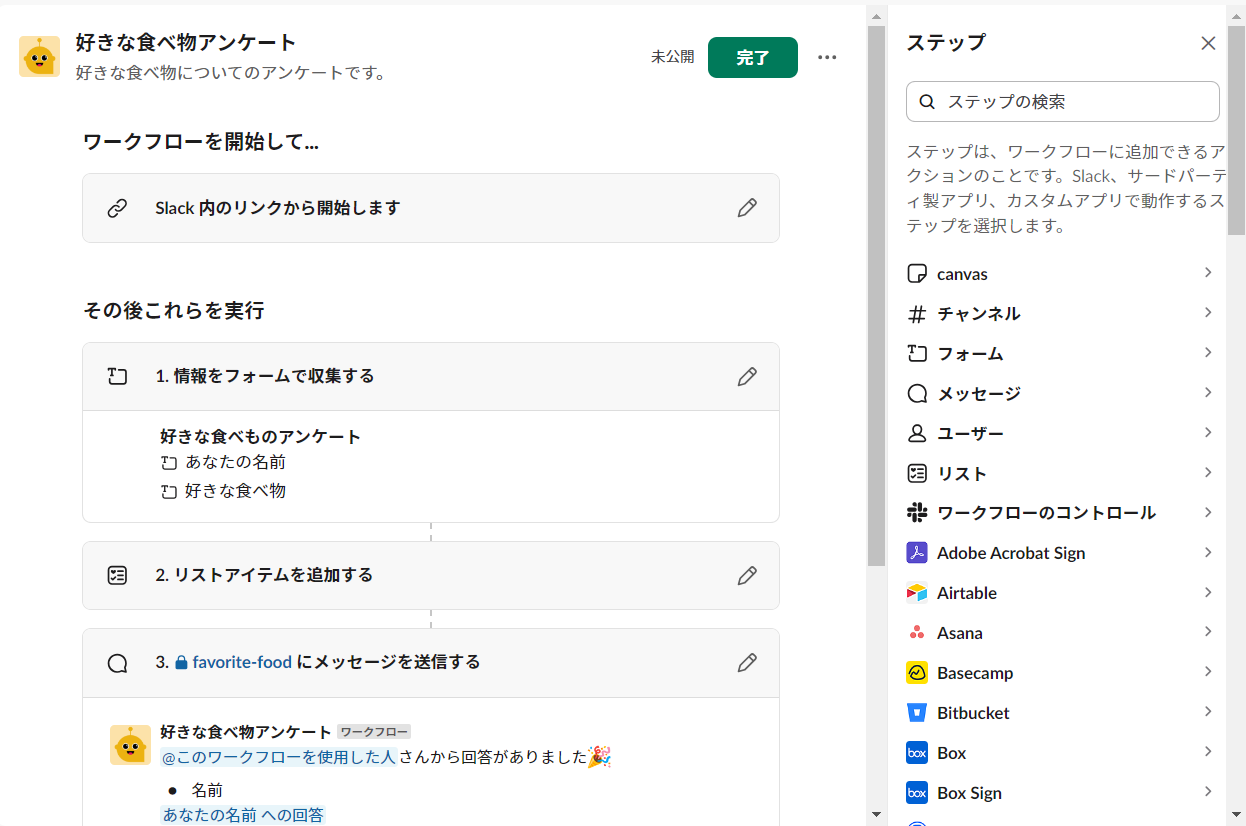Expand the フォーム steps chevron
The image size is (1246, 826).
click(1208, 353)
